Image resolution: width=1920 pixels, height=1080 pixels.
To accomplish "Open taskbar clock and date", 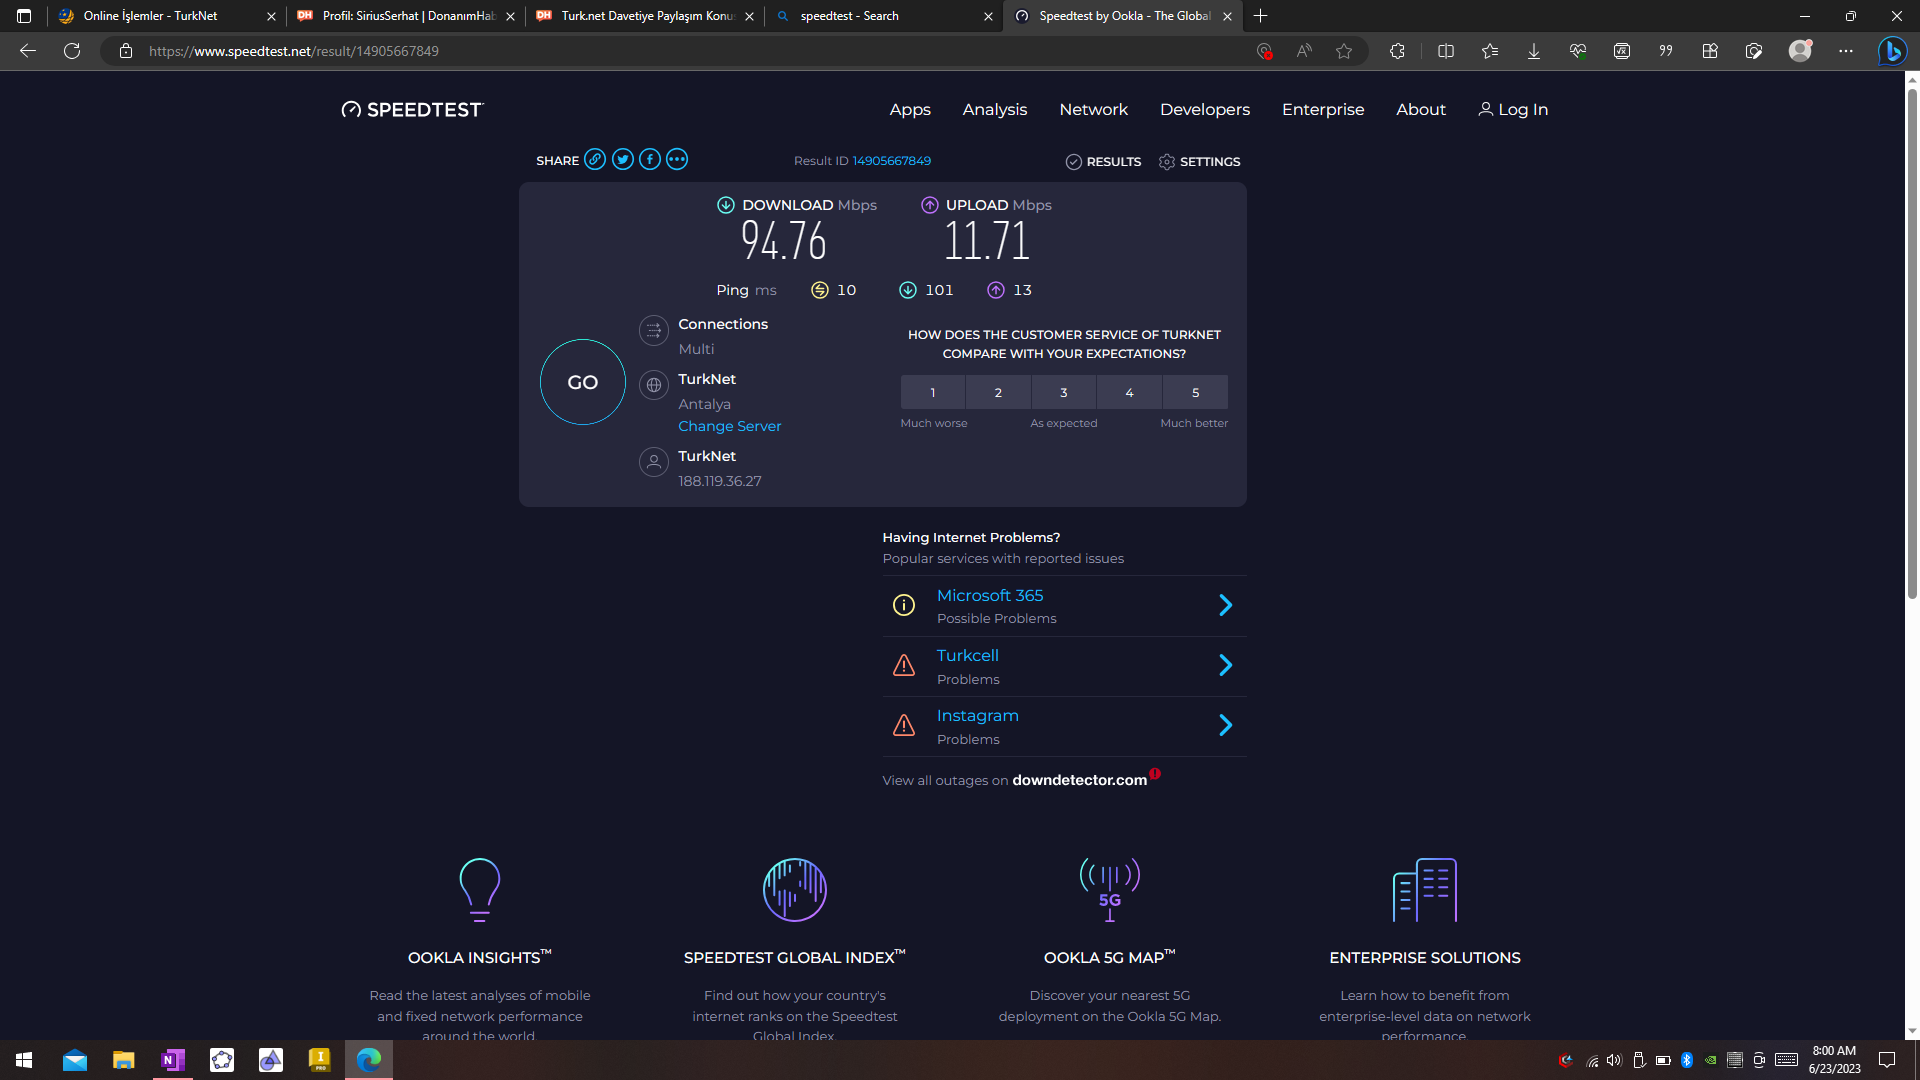I will tap(1834, 1060).
